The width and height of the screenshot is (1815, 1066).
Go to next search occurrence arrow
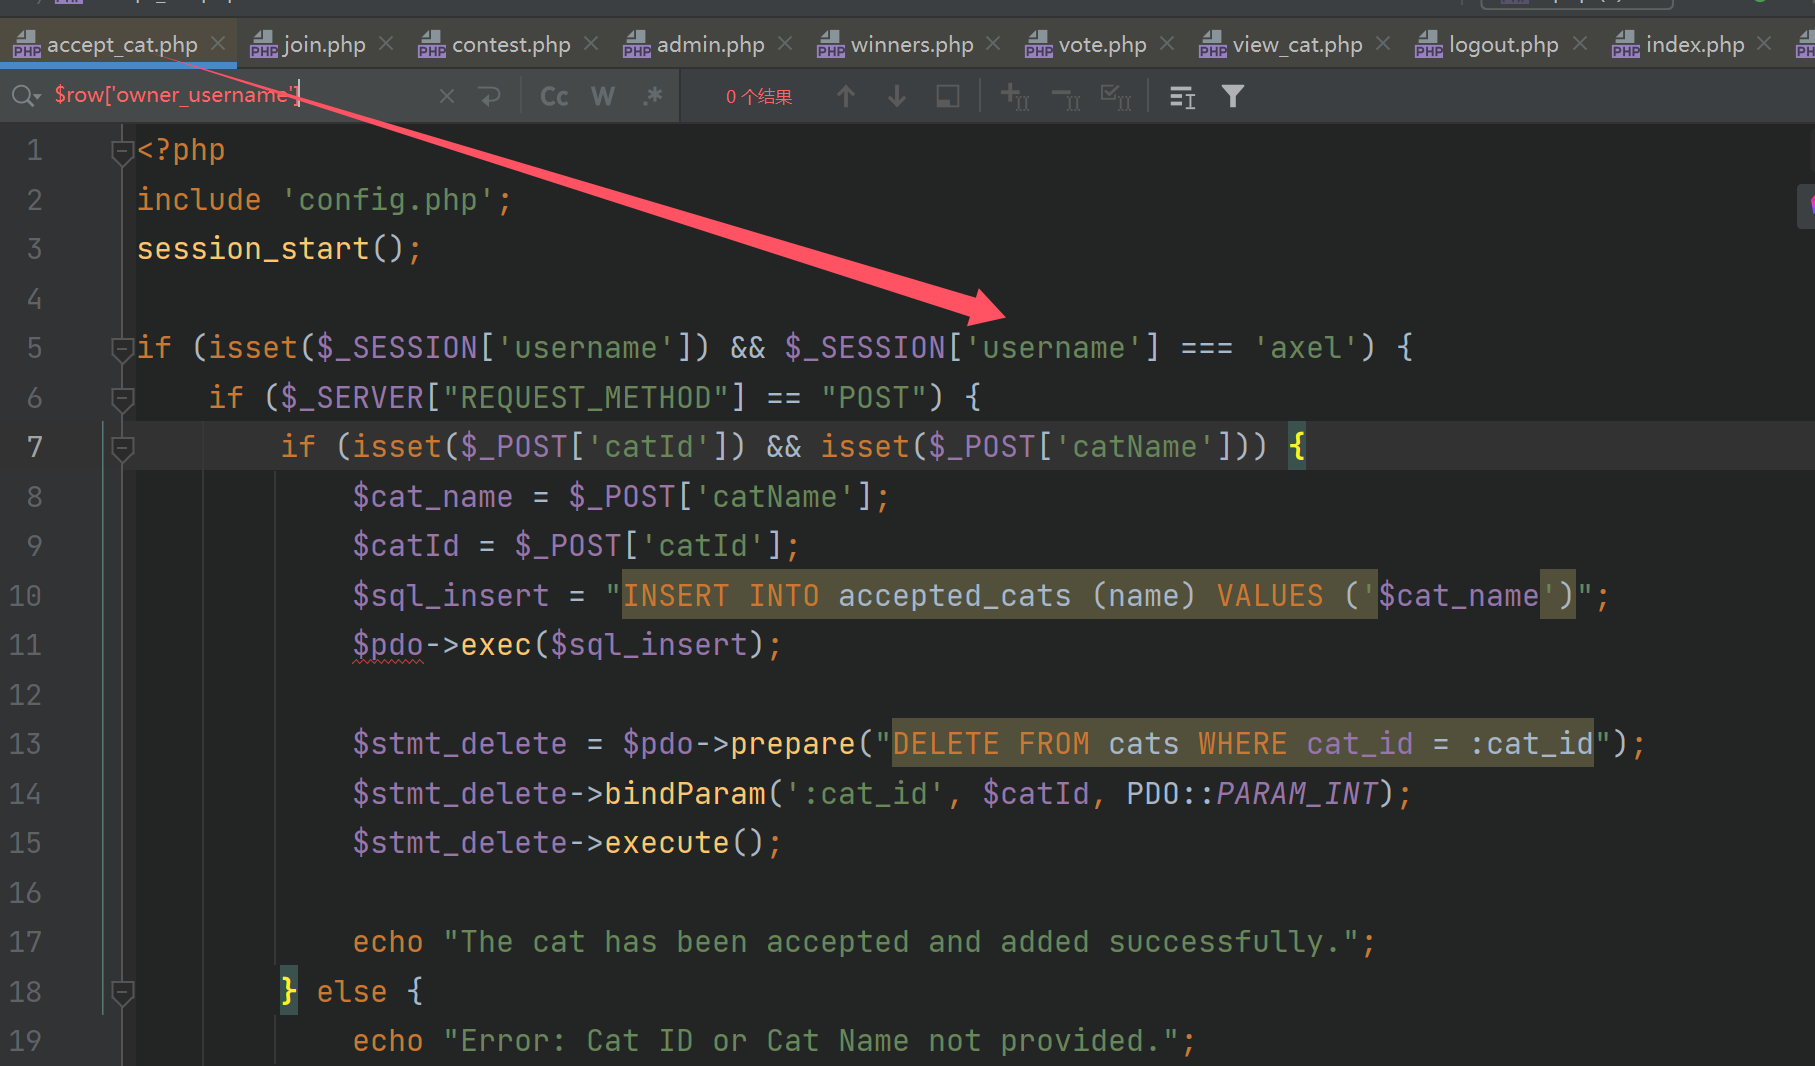(897, 96)
